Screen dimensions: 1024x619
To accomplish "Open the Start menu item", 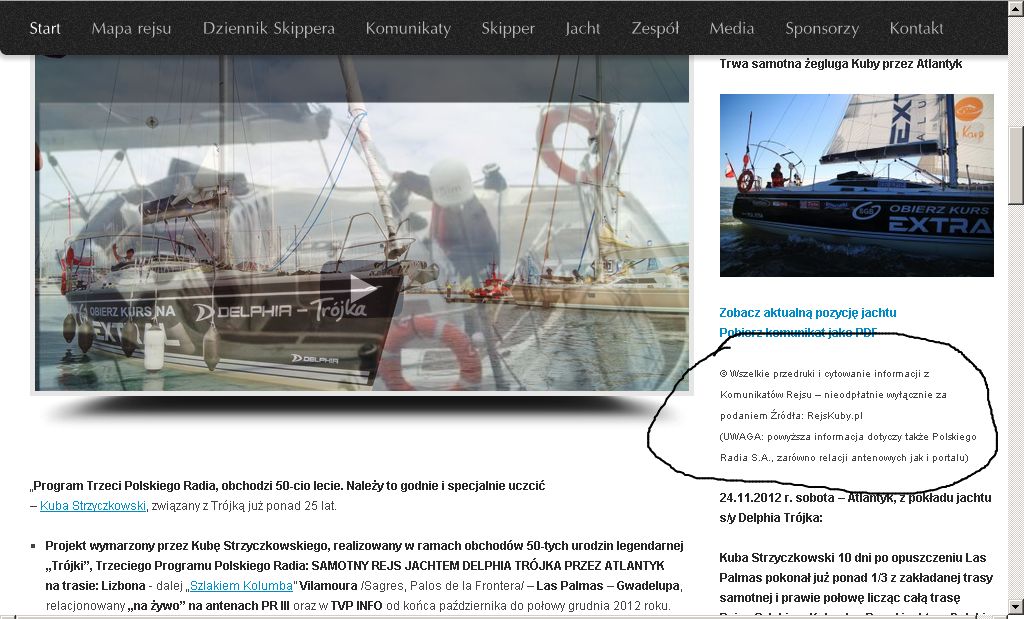I will pos(45,28).
